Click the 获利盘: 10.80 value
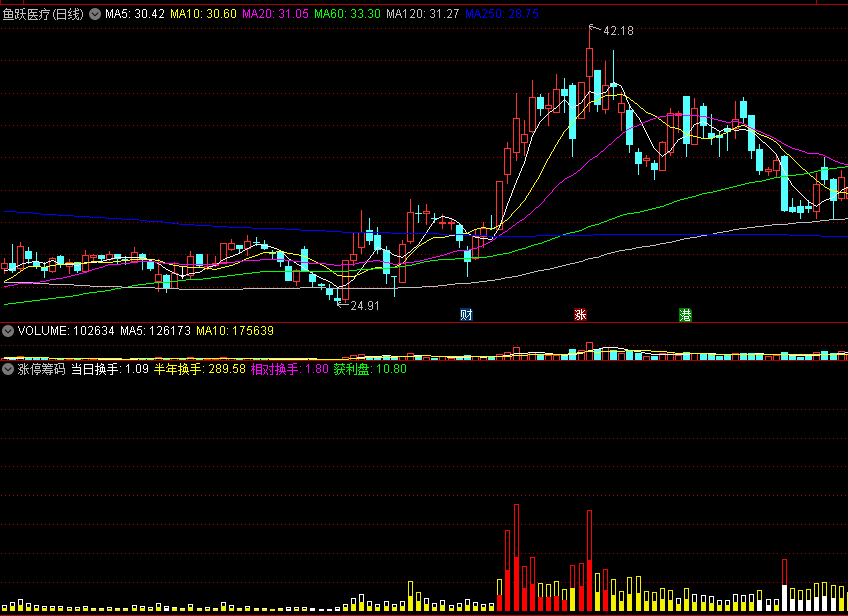 (x=370, y=369)
